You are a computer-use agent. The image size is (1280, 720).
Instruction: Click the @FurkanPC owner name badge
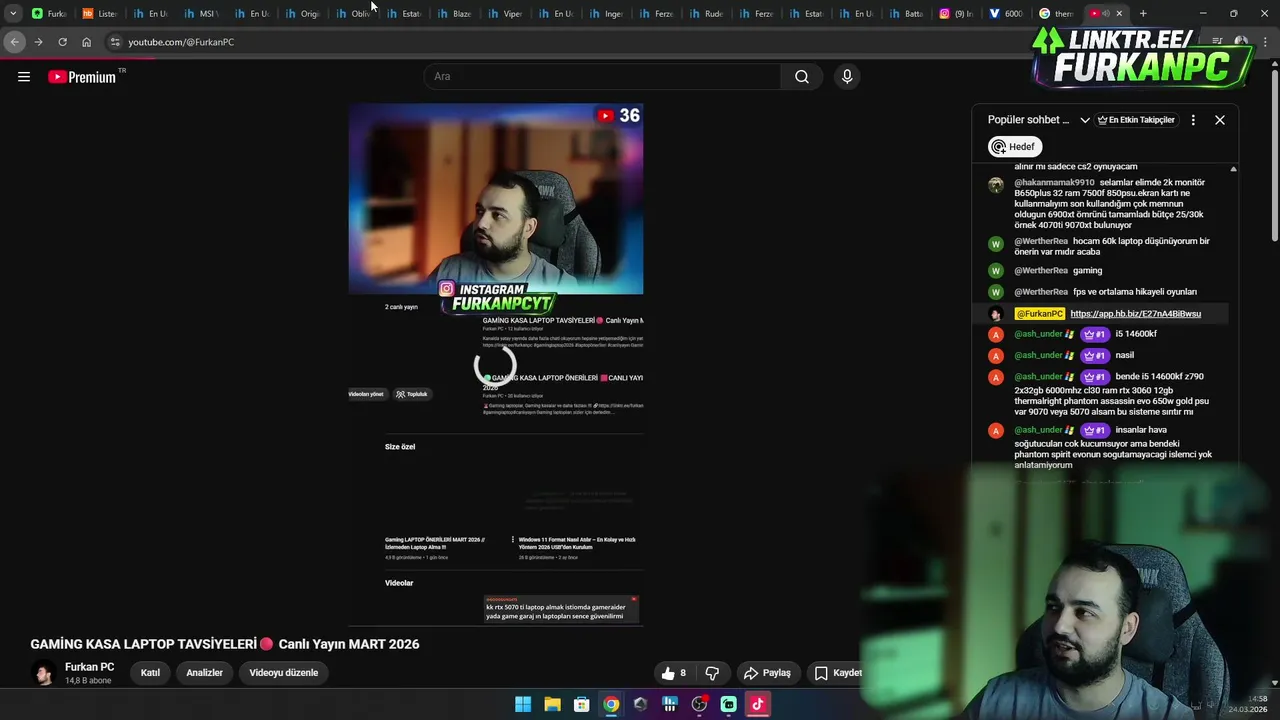(1039, 314)
